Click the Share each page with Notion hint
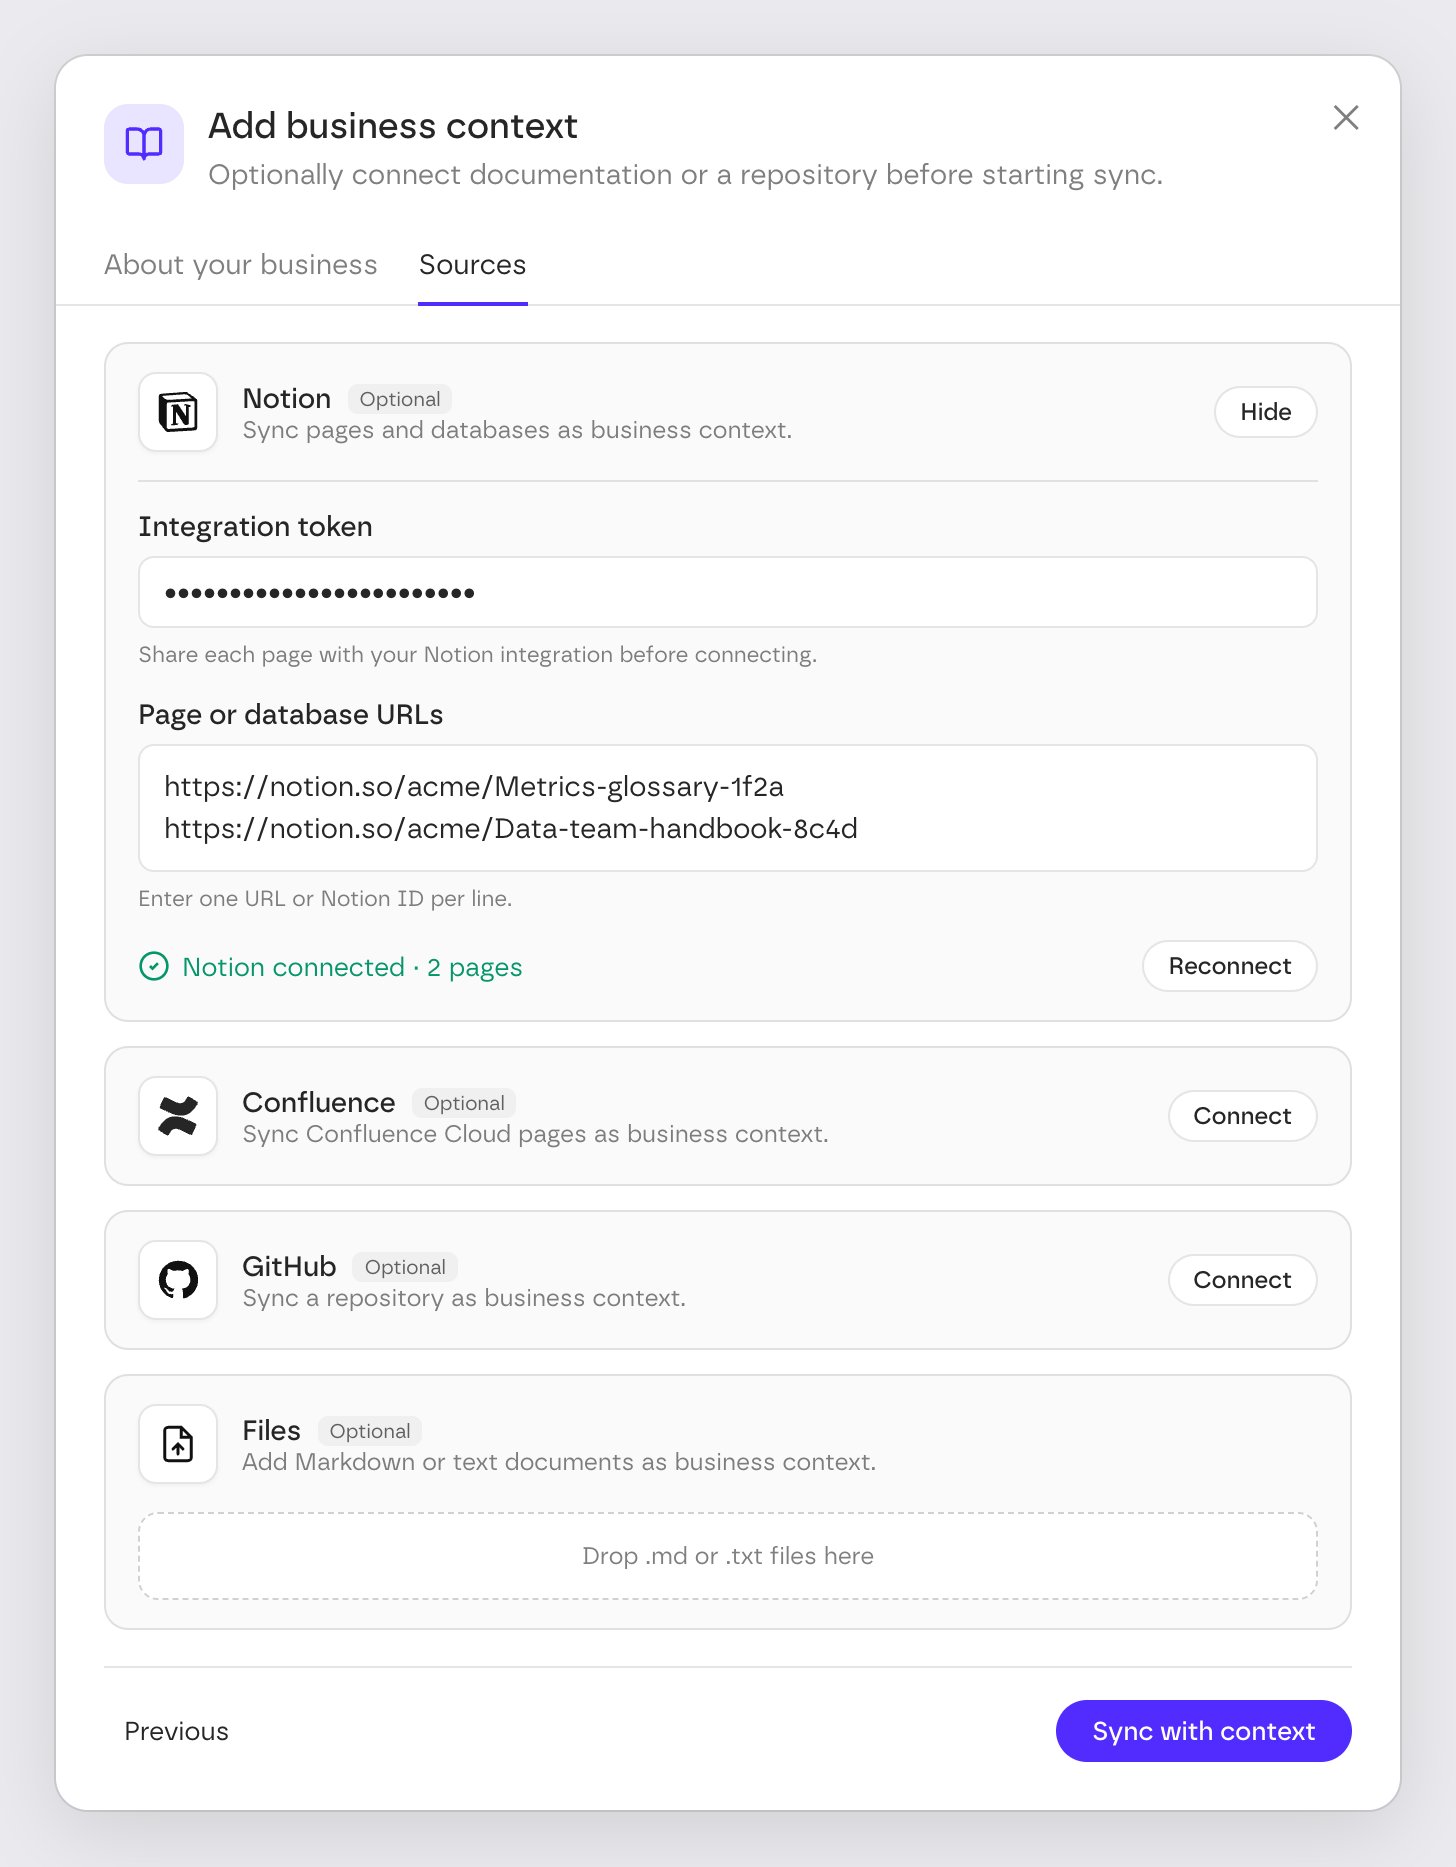This screenshot has height=1867, width=1456. tap(478, 655)
